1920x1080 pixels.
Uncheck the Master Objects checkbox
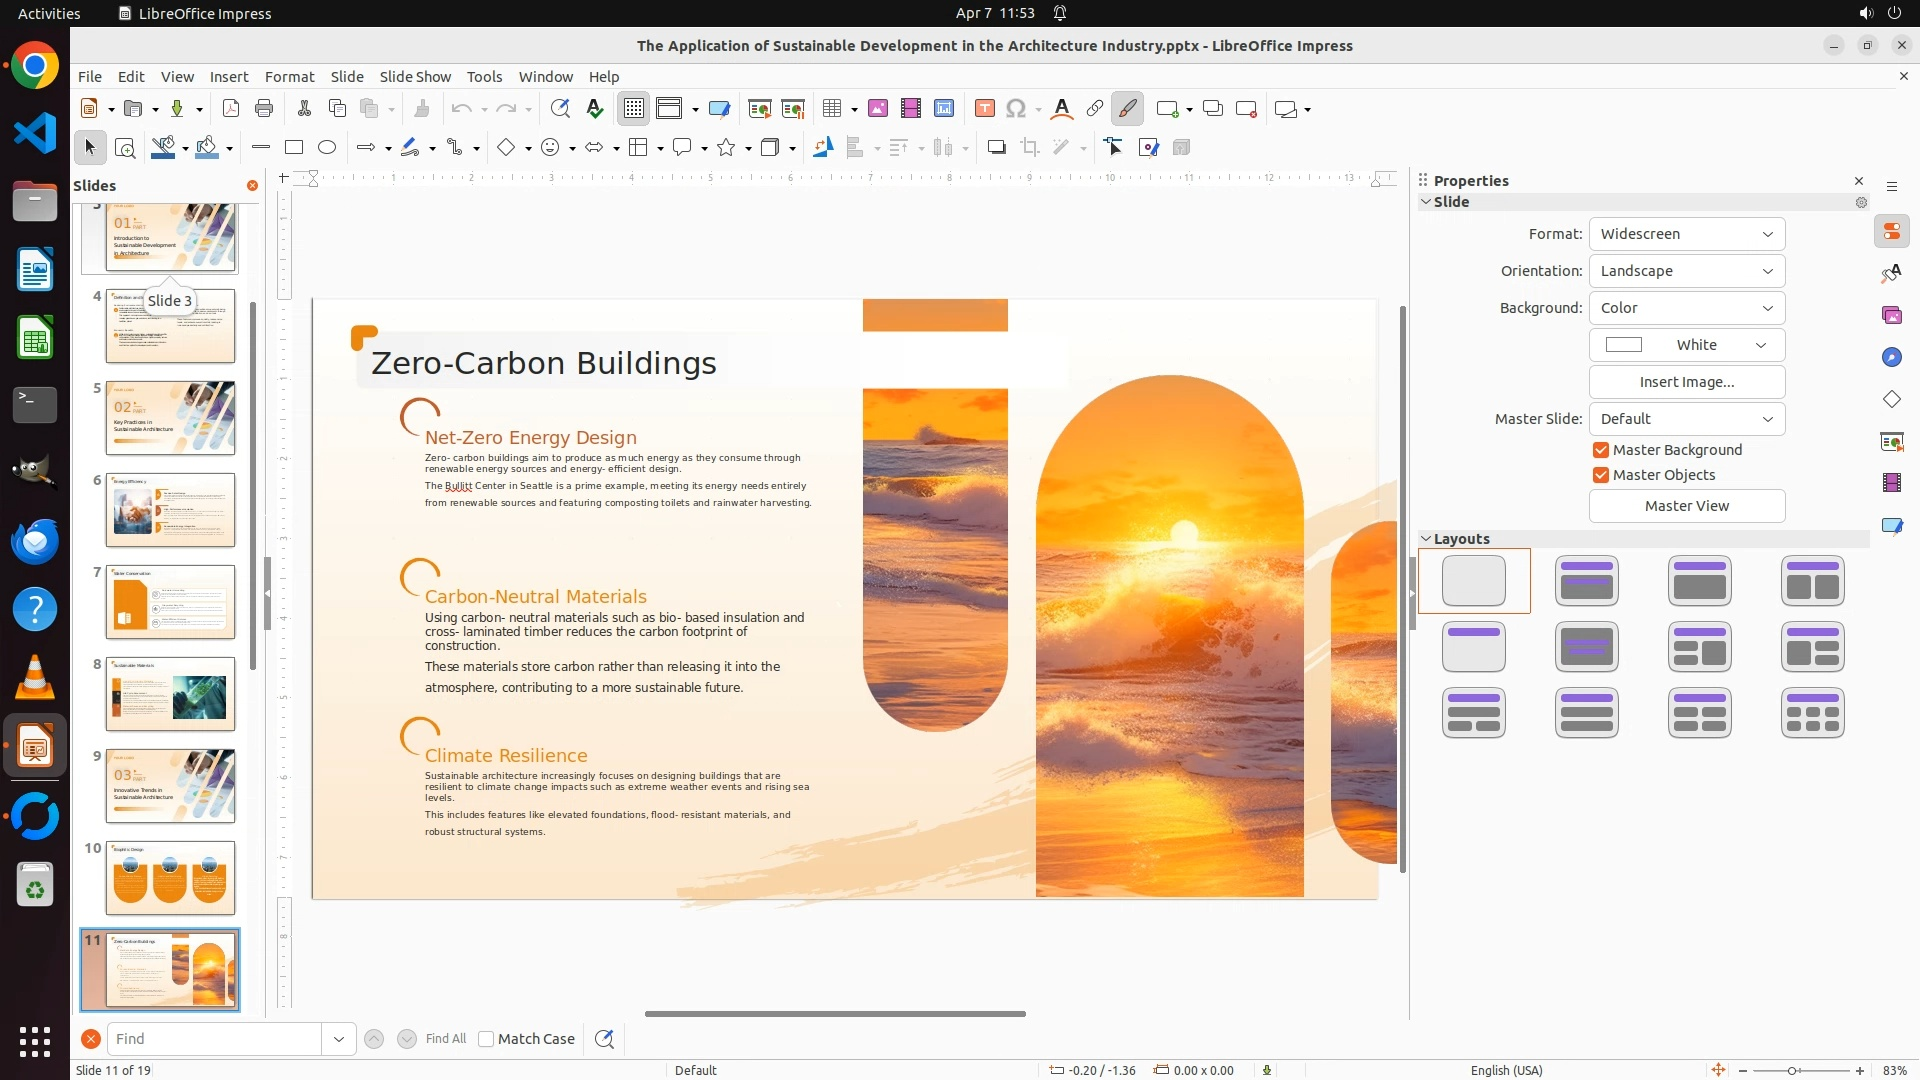(1601, 475)
